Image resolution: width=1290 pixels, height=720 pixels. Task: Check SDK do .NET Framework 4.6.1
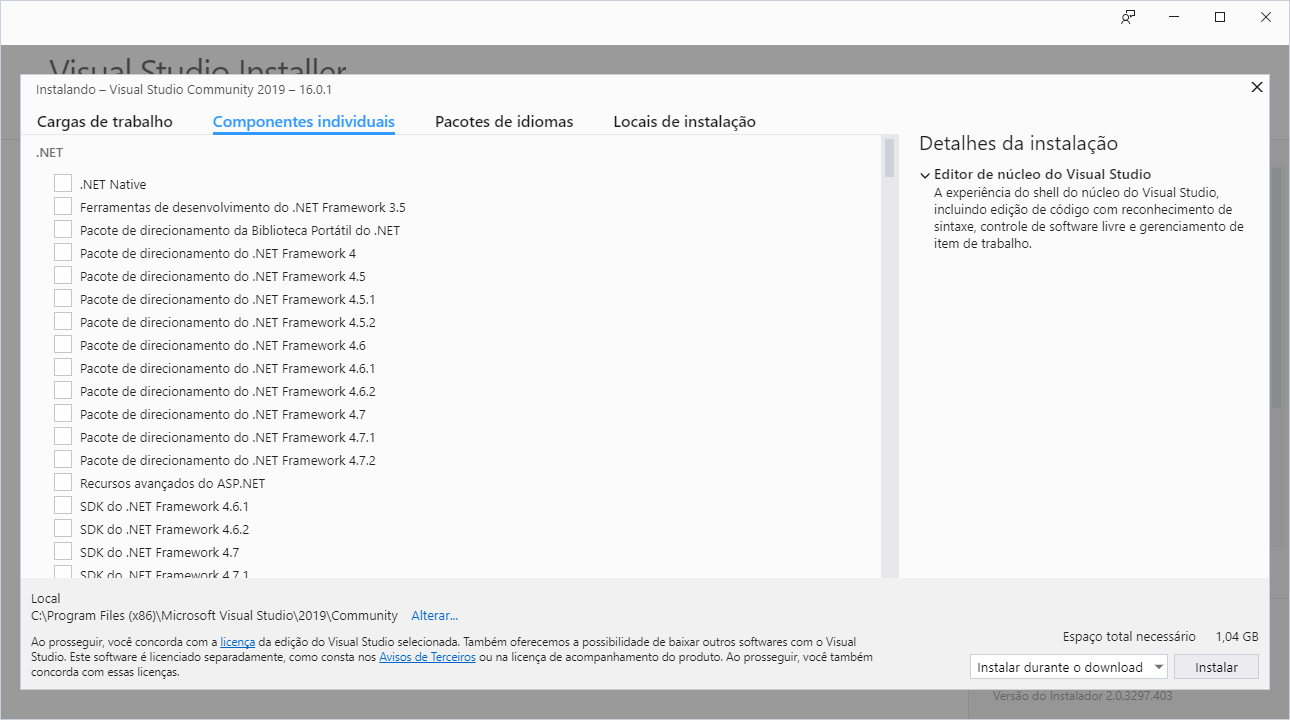click(63, 505)
